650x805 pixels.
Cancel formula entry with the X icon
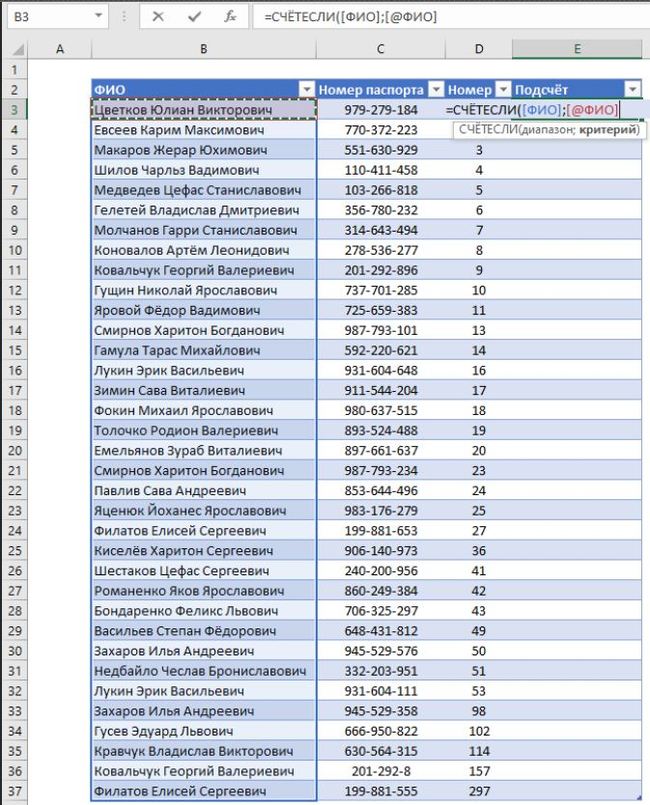coord(158,17)
